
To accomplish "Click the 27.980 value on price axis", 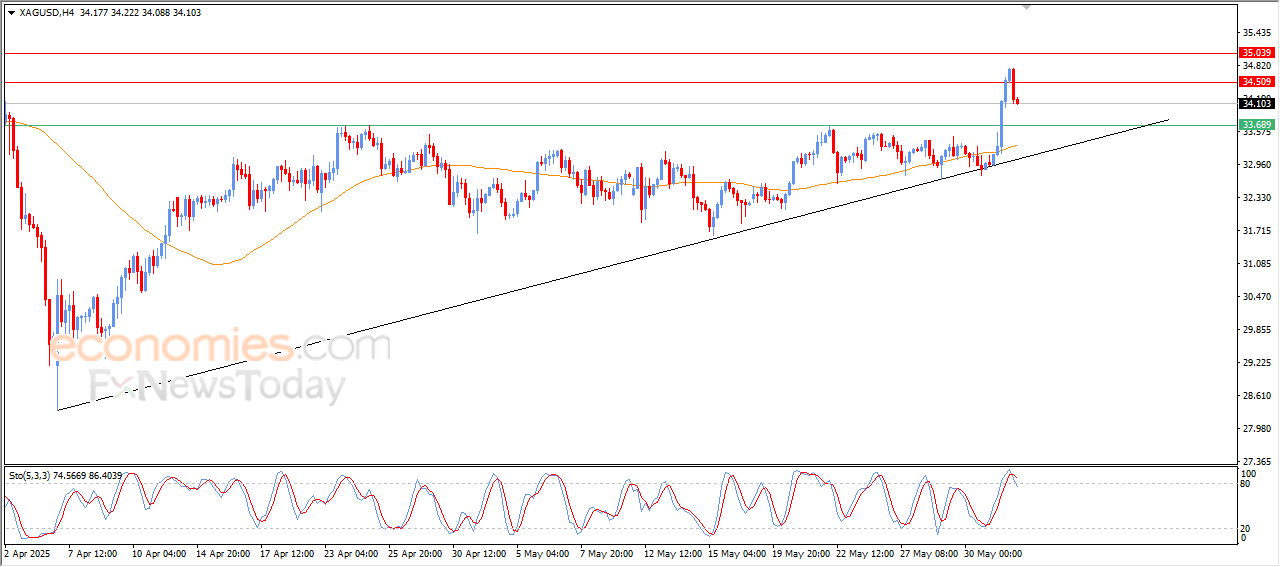I will point(1256,428).
